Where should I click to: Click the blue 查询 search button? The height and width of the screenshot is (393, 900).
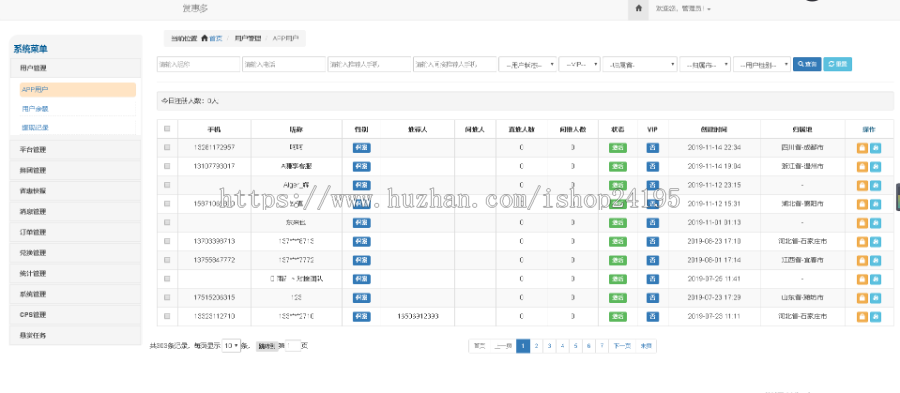click(807, 64)
